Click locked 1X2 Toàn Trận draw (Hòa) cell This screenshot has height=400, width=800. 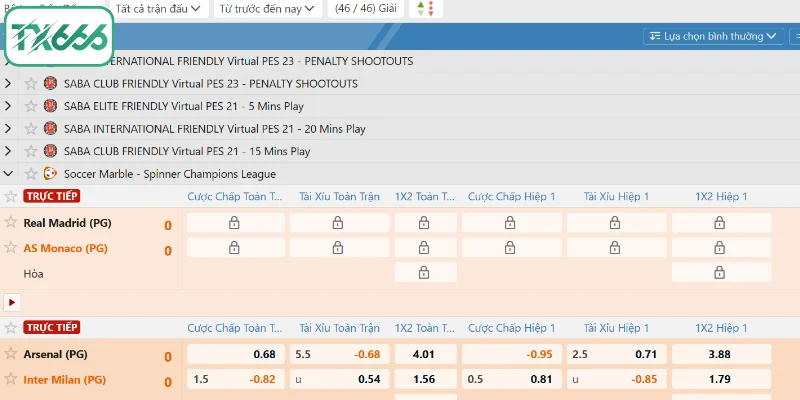point(426,272)
